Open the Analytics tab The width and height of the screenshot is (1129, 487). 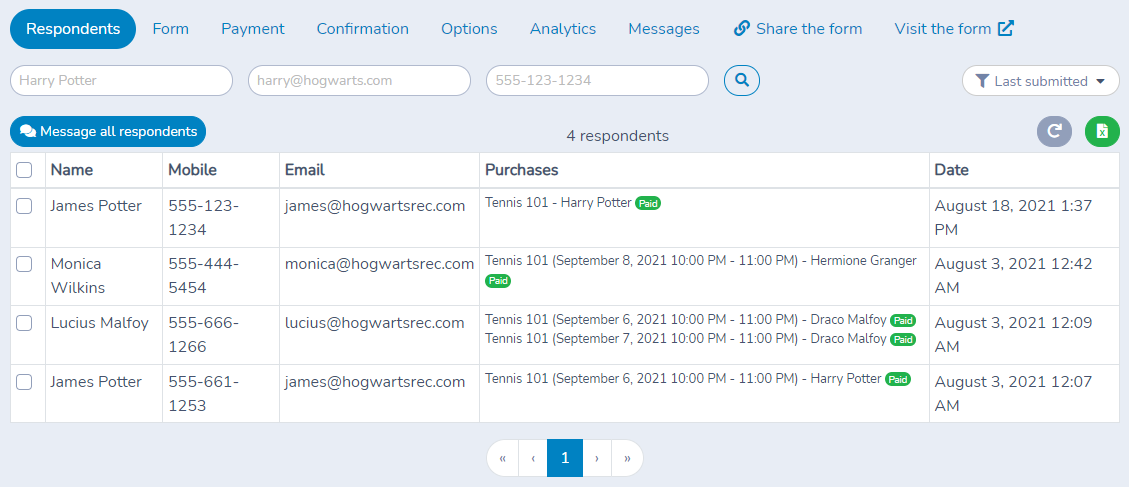click(x=563, y=29)
